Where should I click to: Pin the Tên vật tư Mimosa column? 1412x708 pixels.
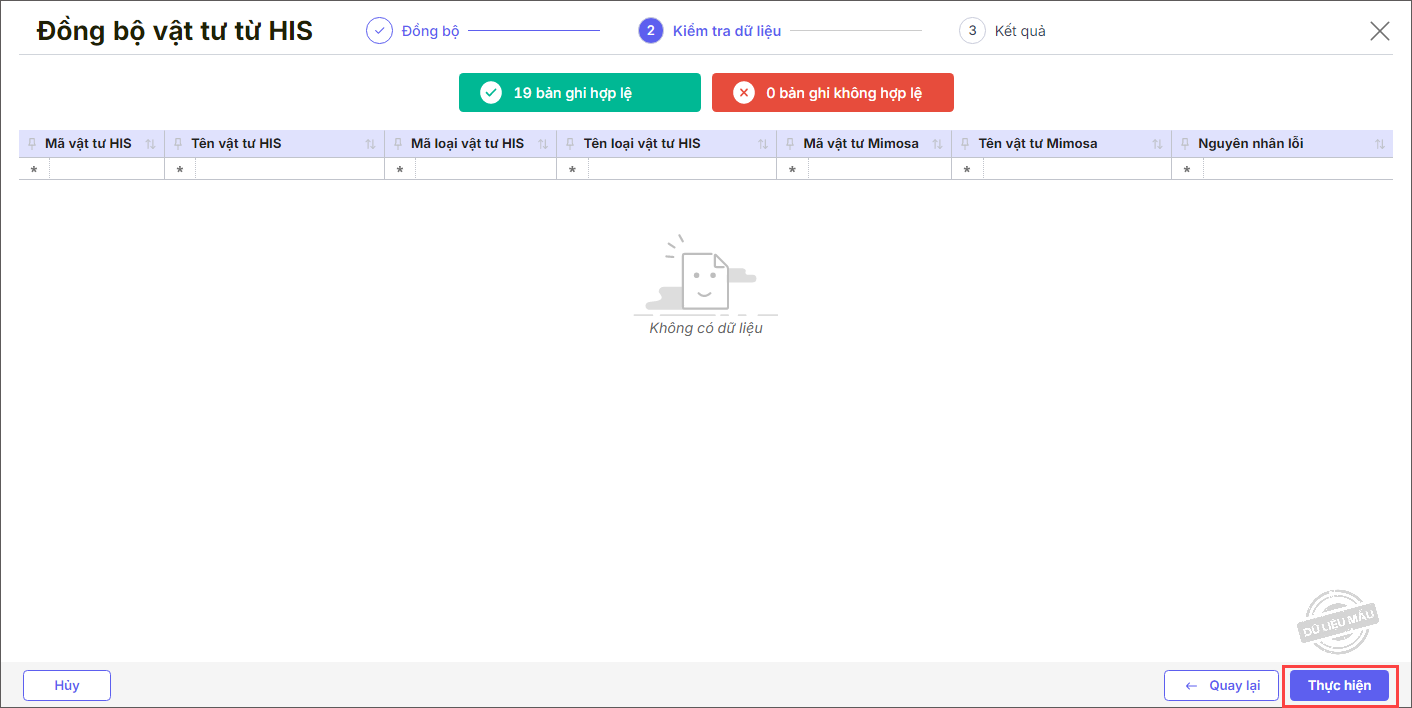point(966,144)
